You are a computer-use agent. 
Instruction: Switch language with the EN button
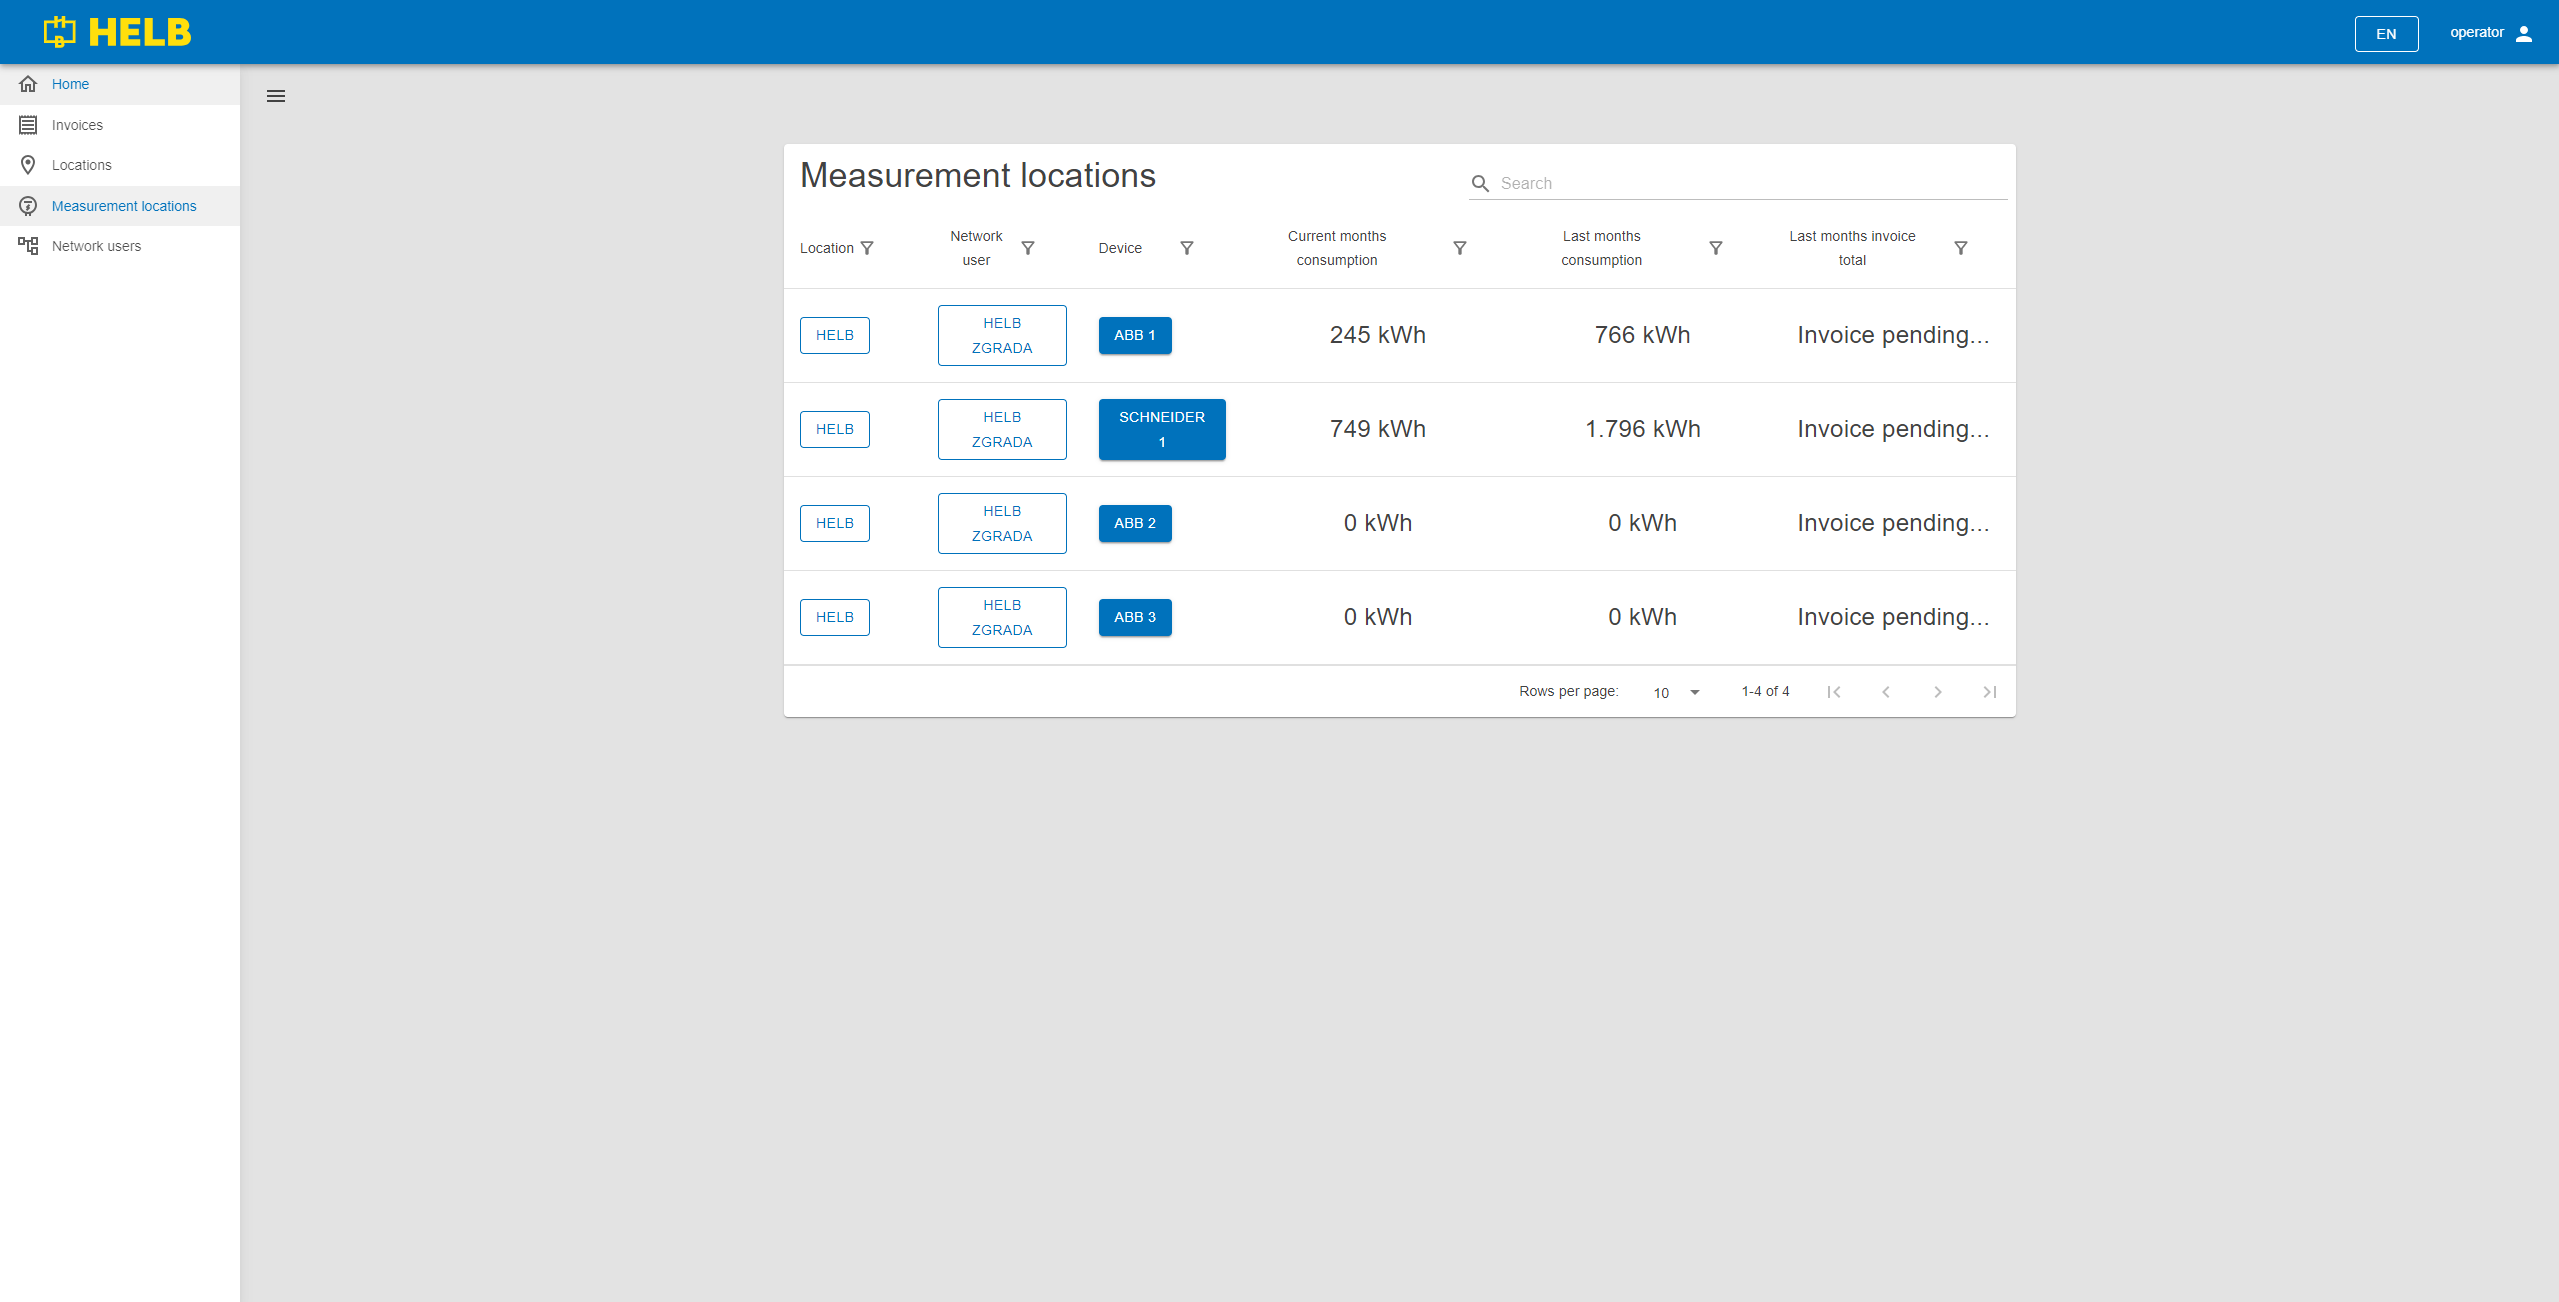pyautogui.click(x=2386, y=33)
